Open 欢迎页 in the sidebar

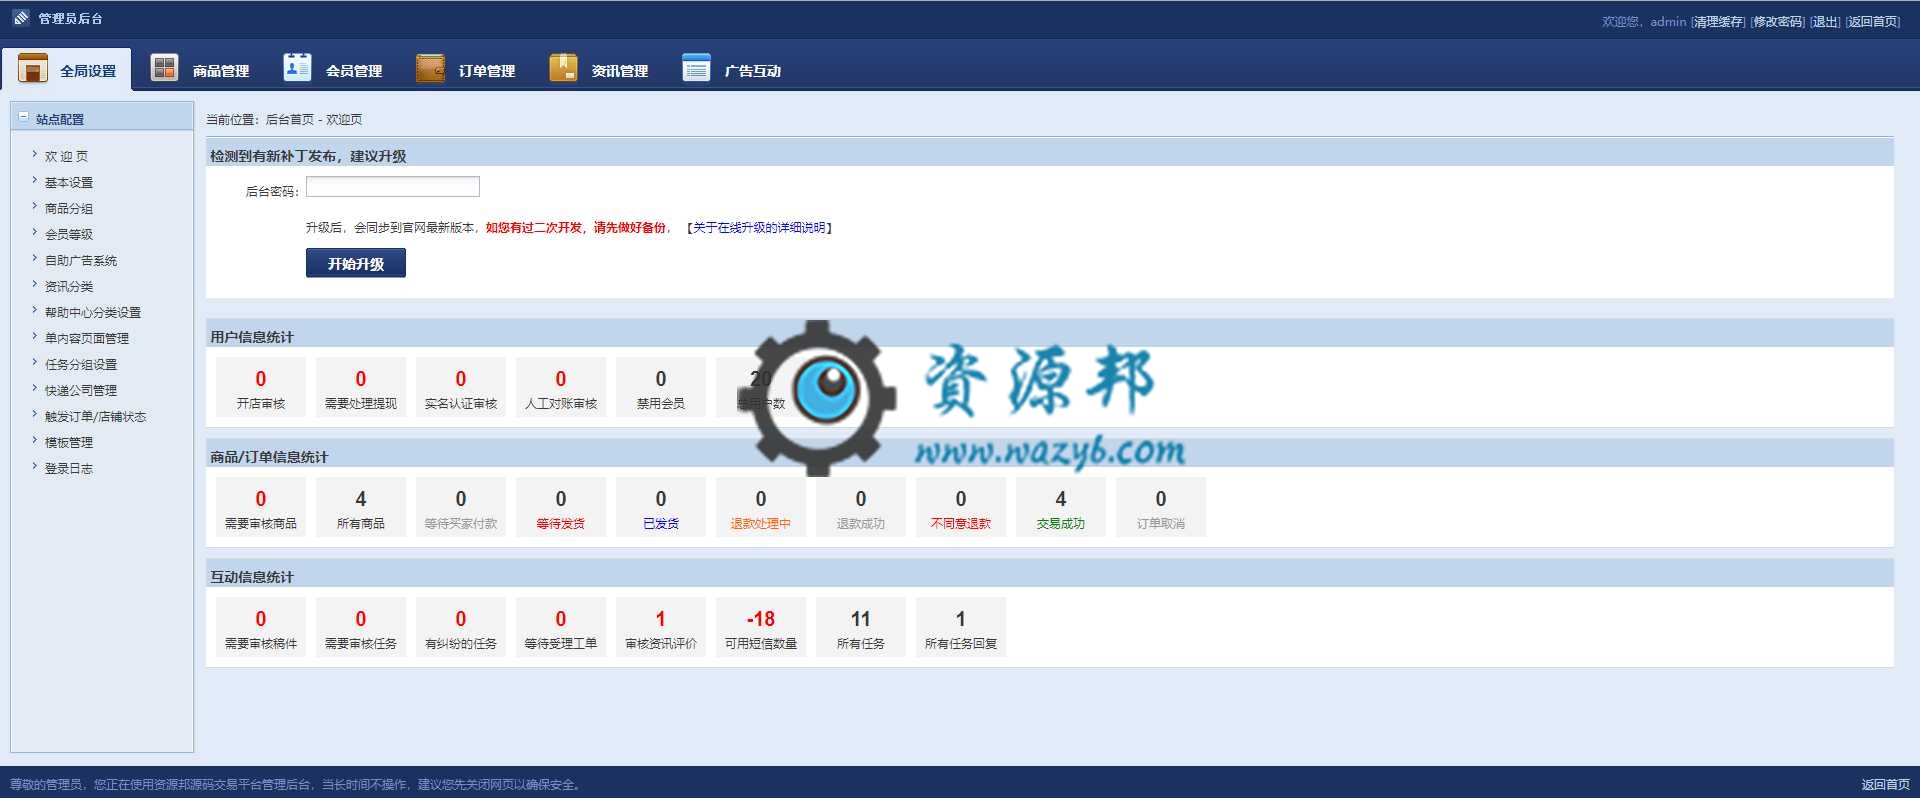[x=66, y=156]
